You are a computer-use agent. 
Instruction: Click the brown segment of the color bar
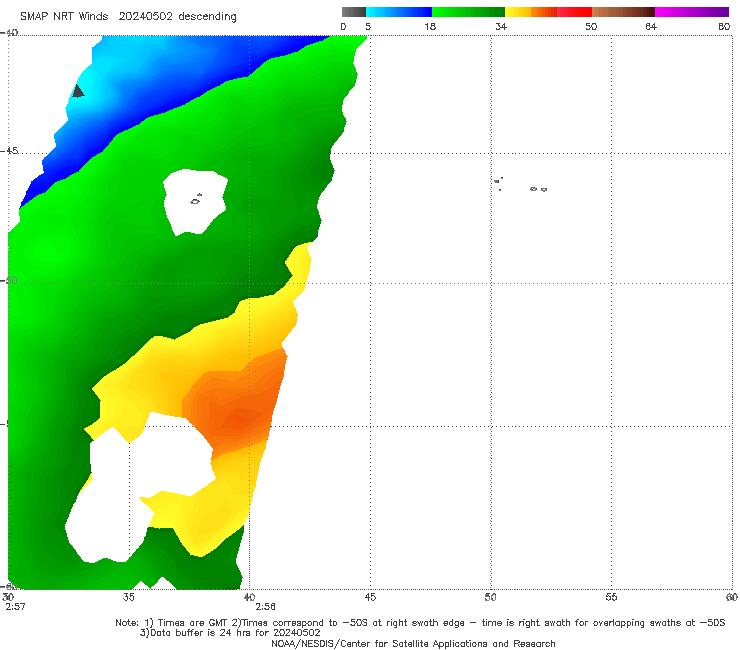(623, 12)
